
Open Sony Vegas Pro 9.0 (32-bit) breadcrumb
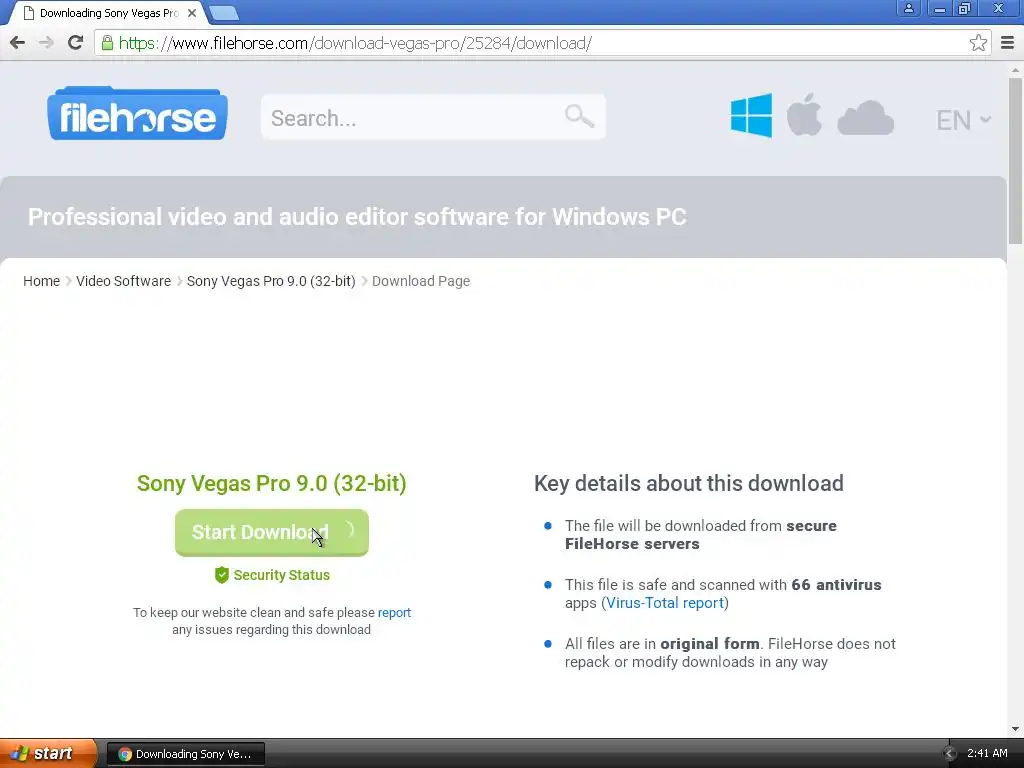(271, 281)
